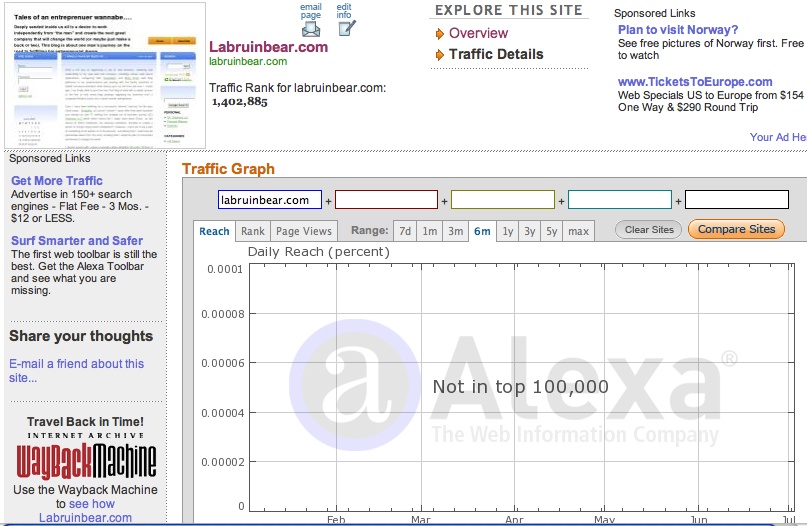Focus the red-bordered second site field
Image resolution: width=807 pixels, height=526 pixels.
(x=386, y=200)
